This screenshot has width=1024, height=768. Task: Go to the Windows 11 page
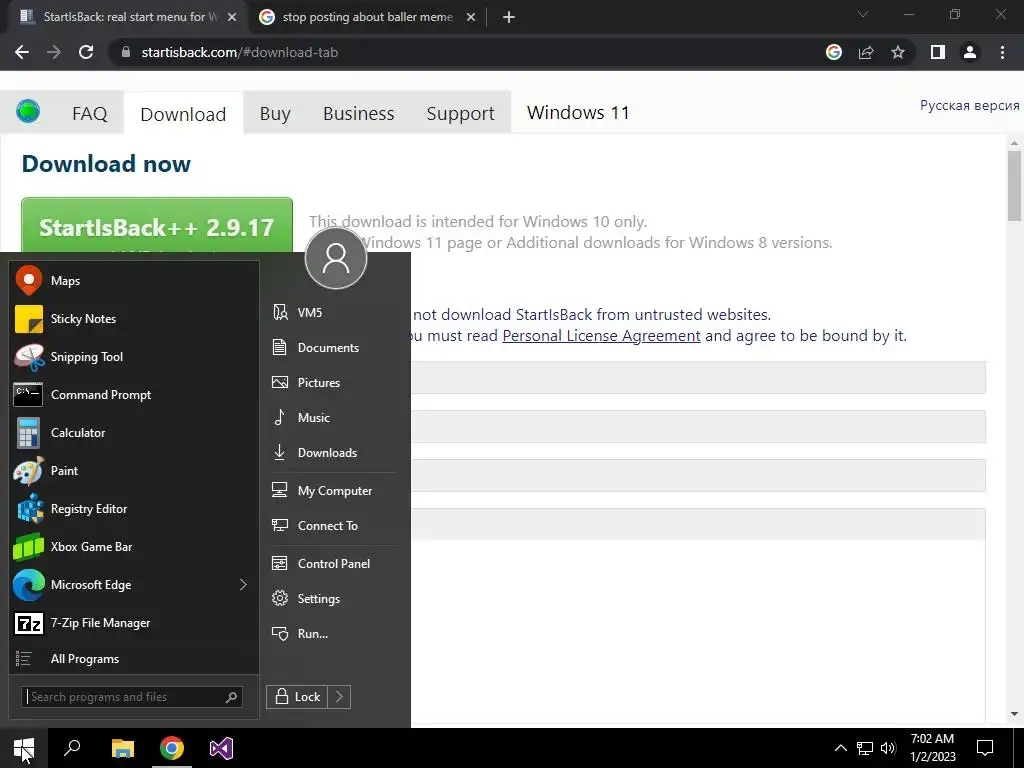point(578,112)
